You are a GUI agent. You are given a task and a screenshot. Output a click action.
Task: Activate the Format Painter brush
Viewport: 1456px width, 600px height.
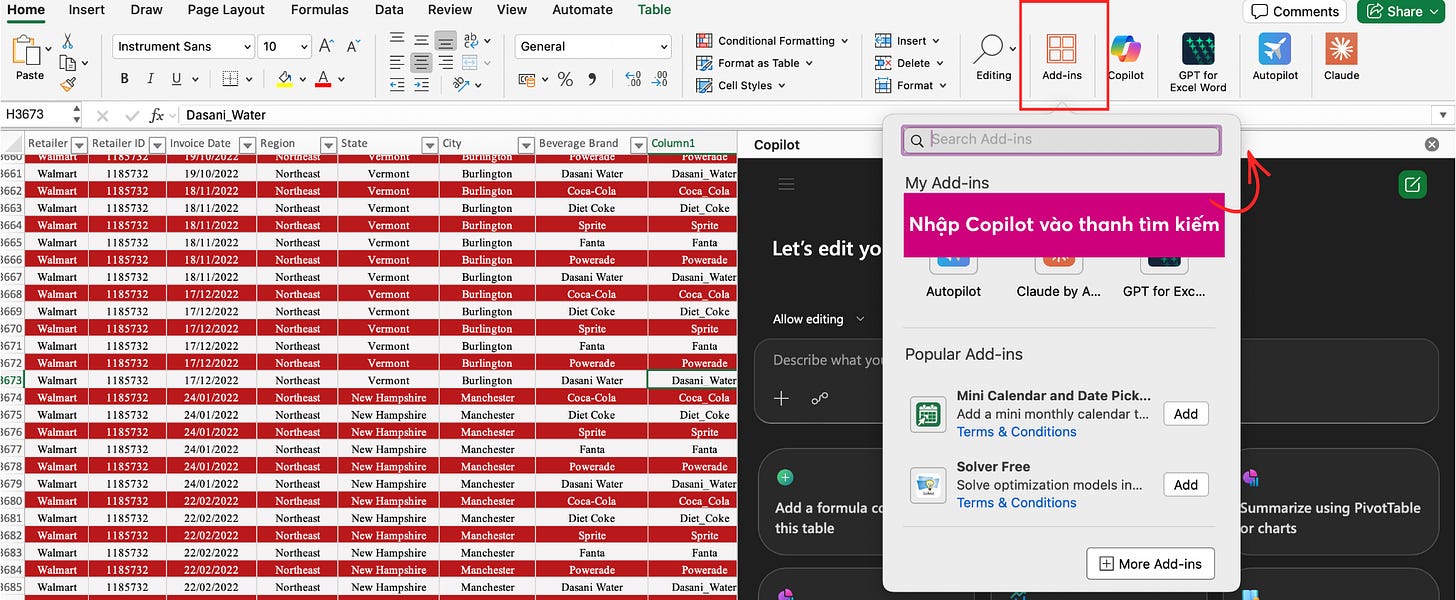coord(68,85)
